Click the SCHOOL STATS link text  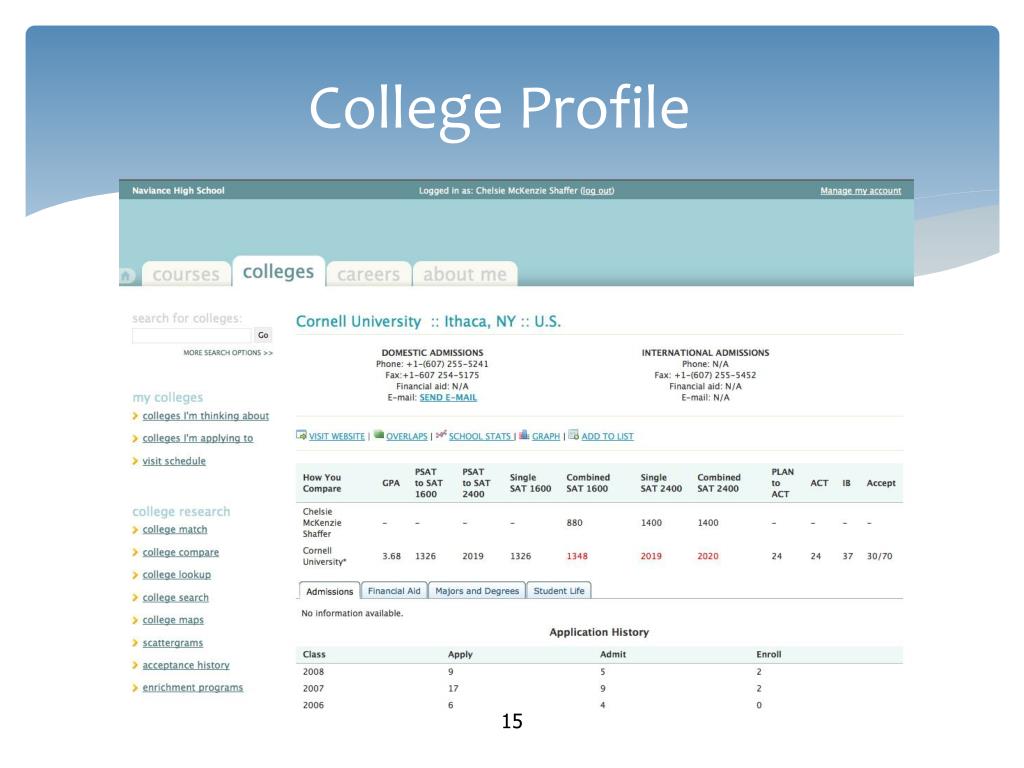pyautogui.click(x=480, y=436)
